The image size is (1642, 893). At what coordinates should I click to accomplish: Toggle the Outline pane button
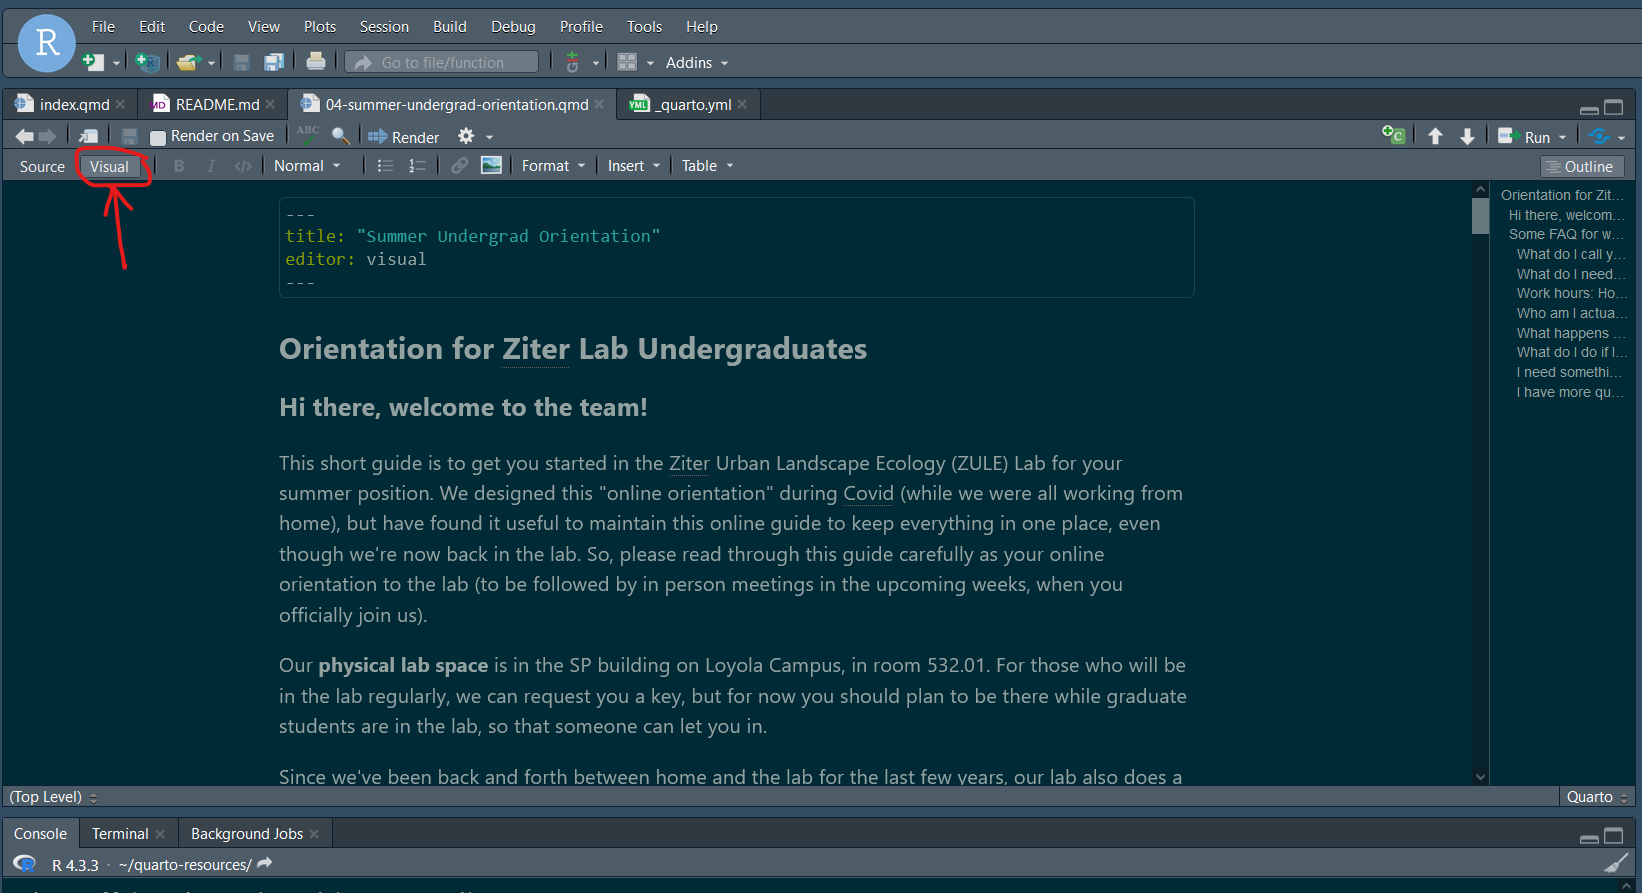(1582, 167)
